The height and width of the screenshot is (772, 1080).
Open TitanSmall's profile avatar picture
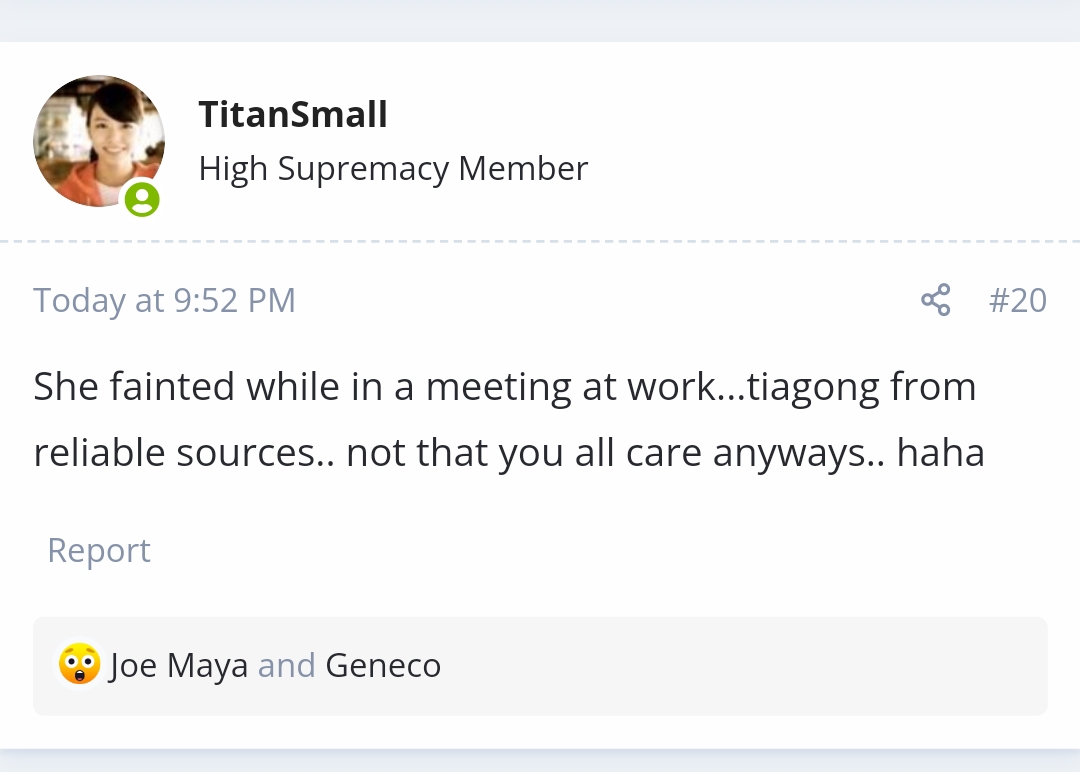(x=98, y=141)
